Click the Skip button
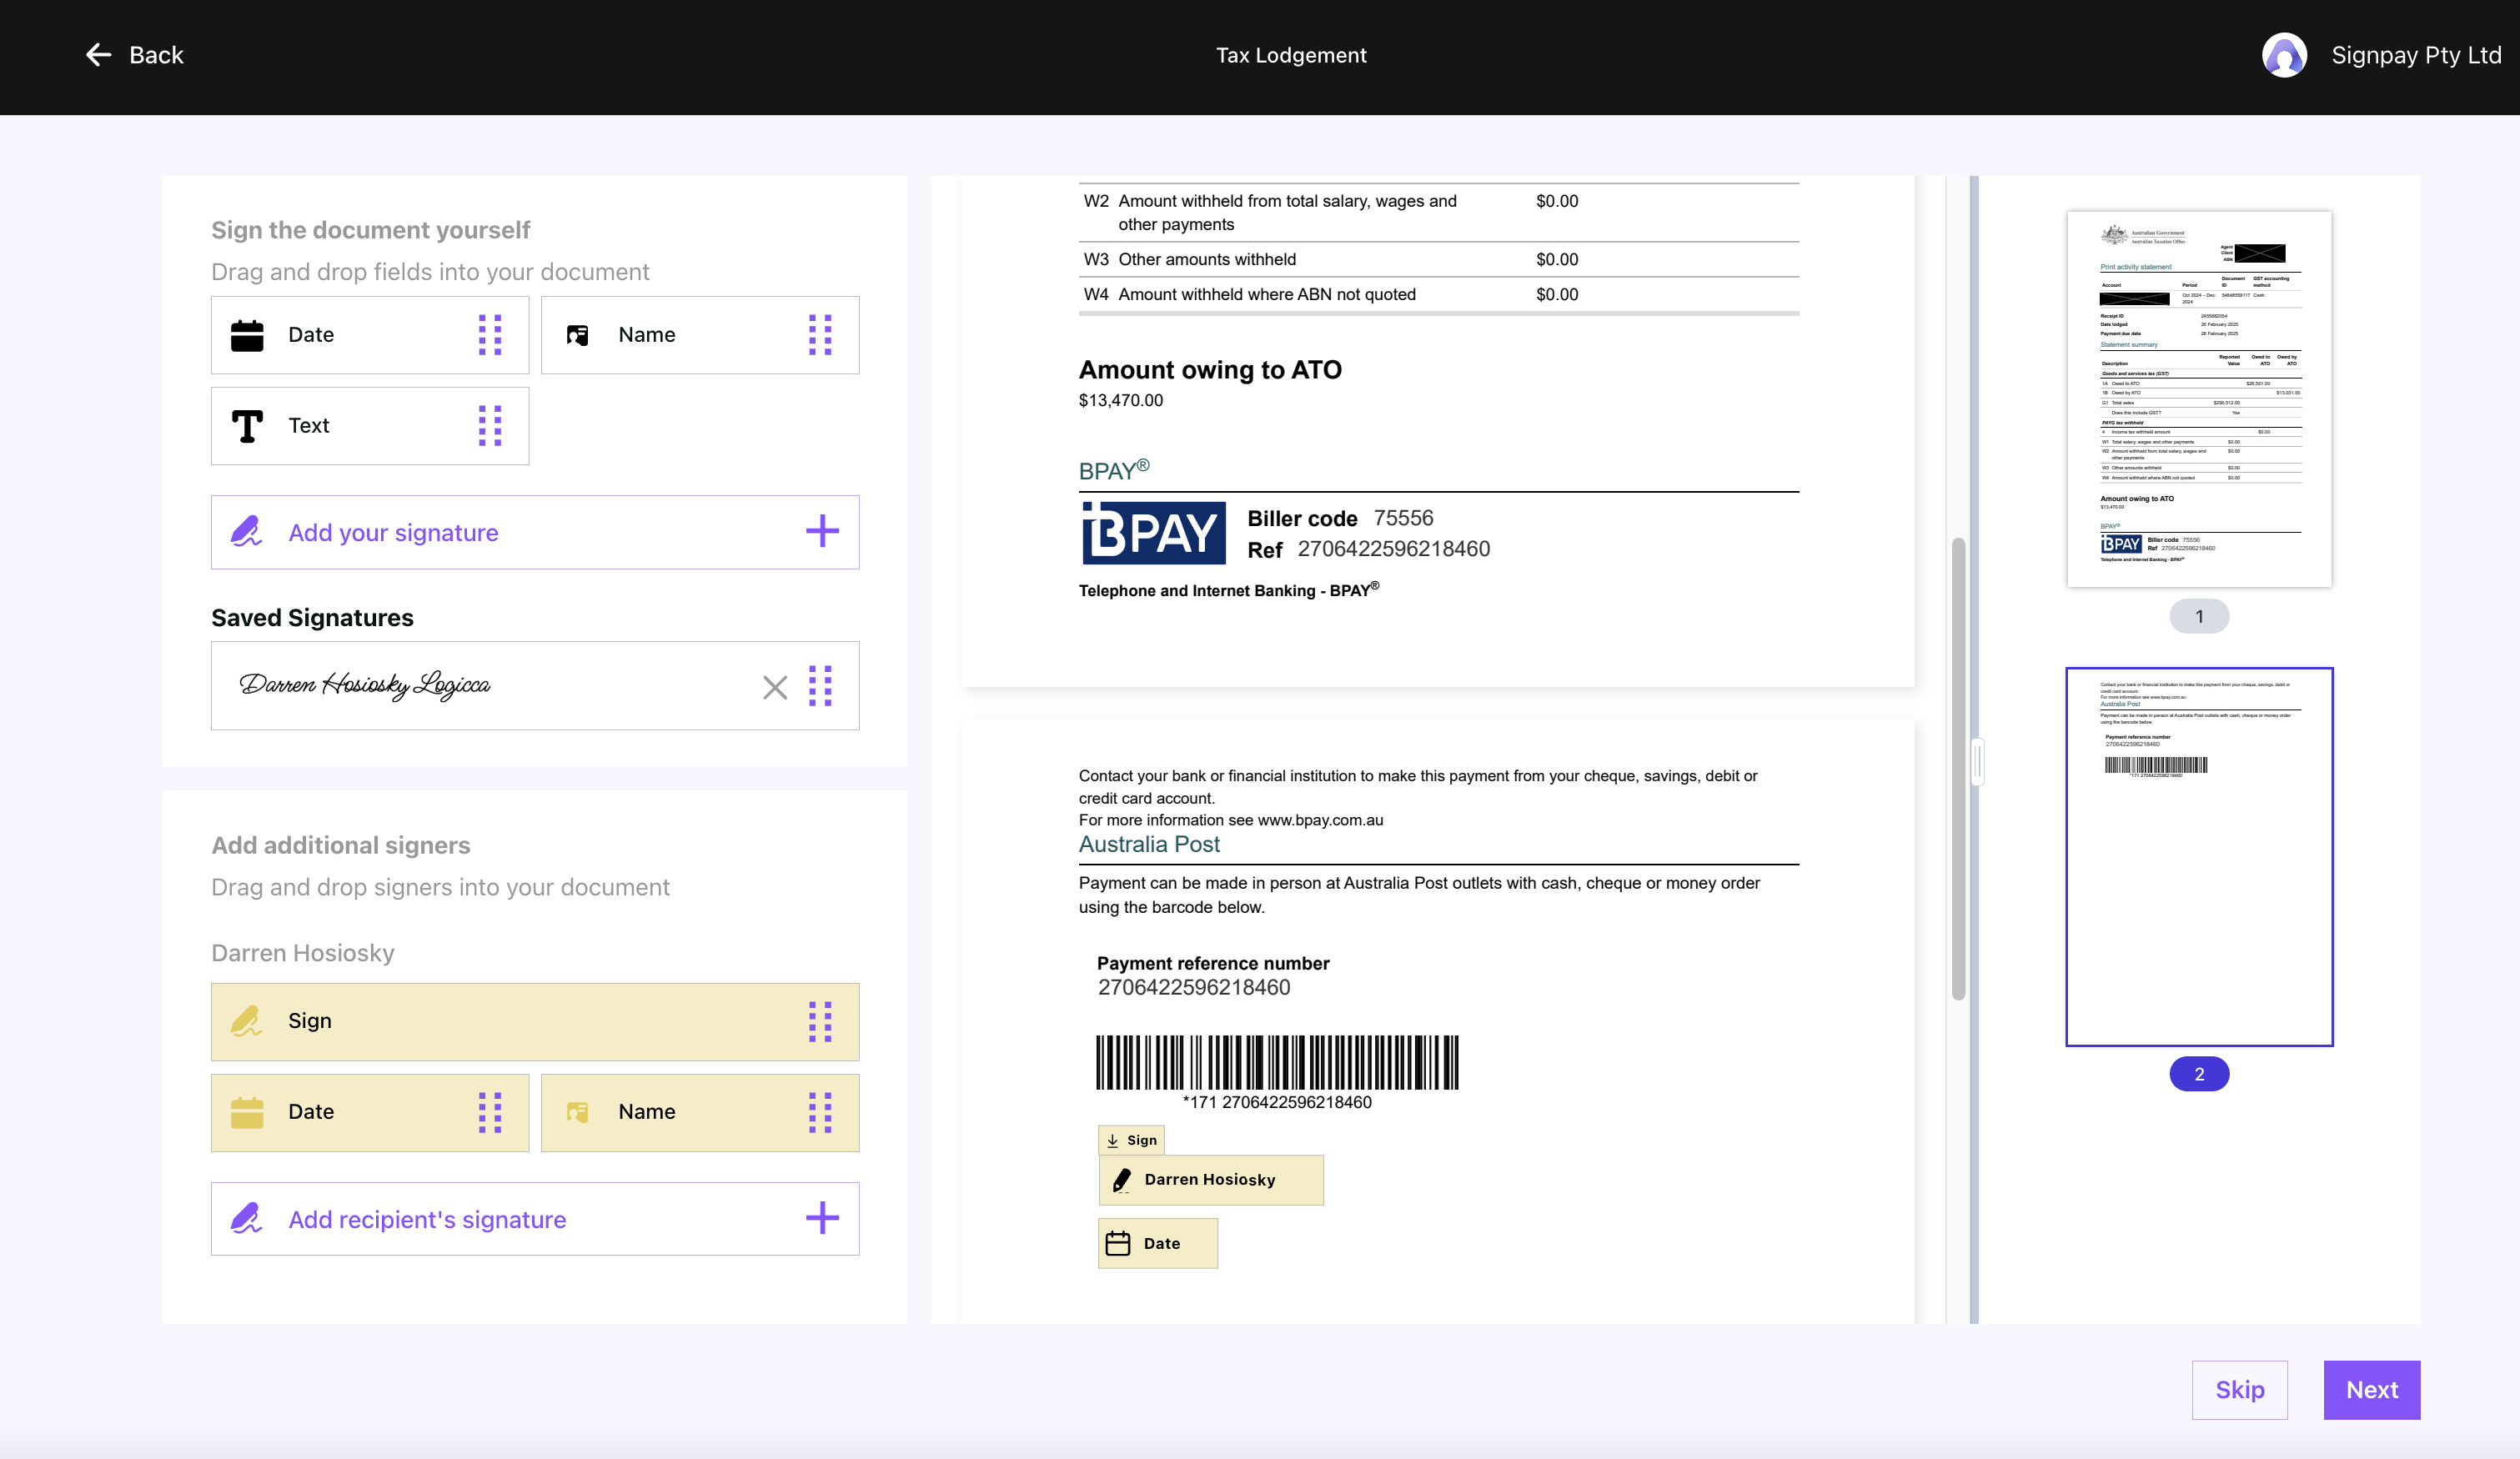Image resolution: width=2520 pixels, height=1459 pixels. click(2239, 1390)
